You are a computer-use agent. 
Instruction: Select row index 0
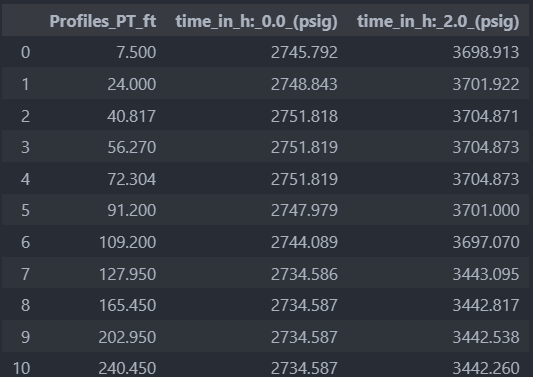tap(25, 52)
